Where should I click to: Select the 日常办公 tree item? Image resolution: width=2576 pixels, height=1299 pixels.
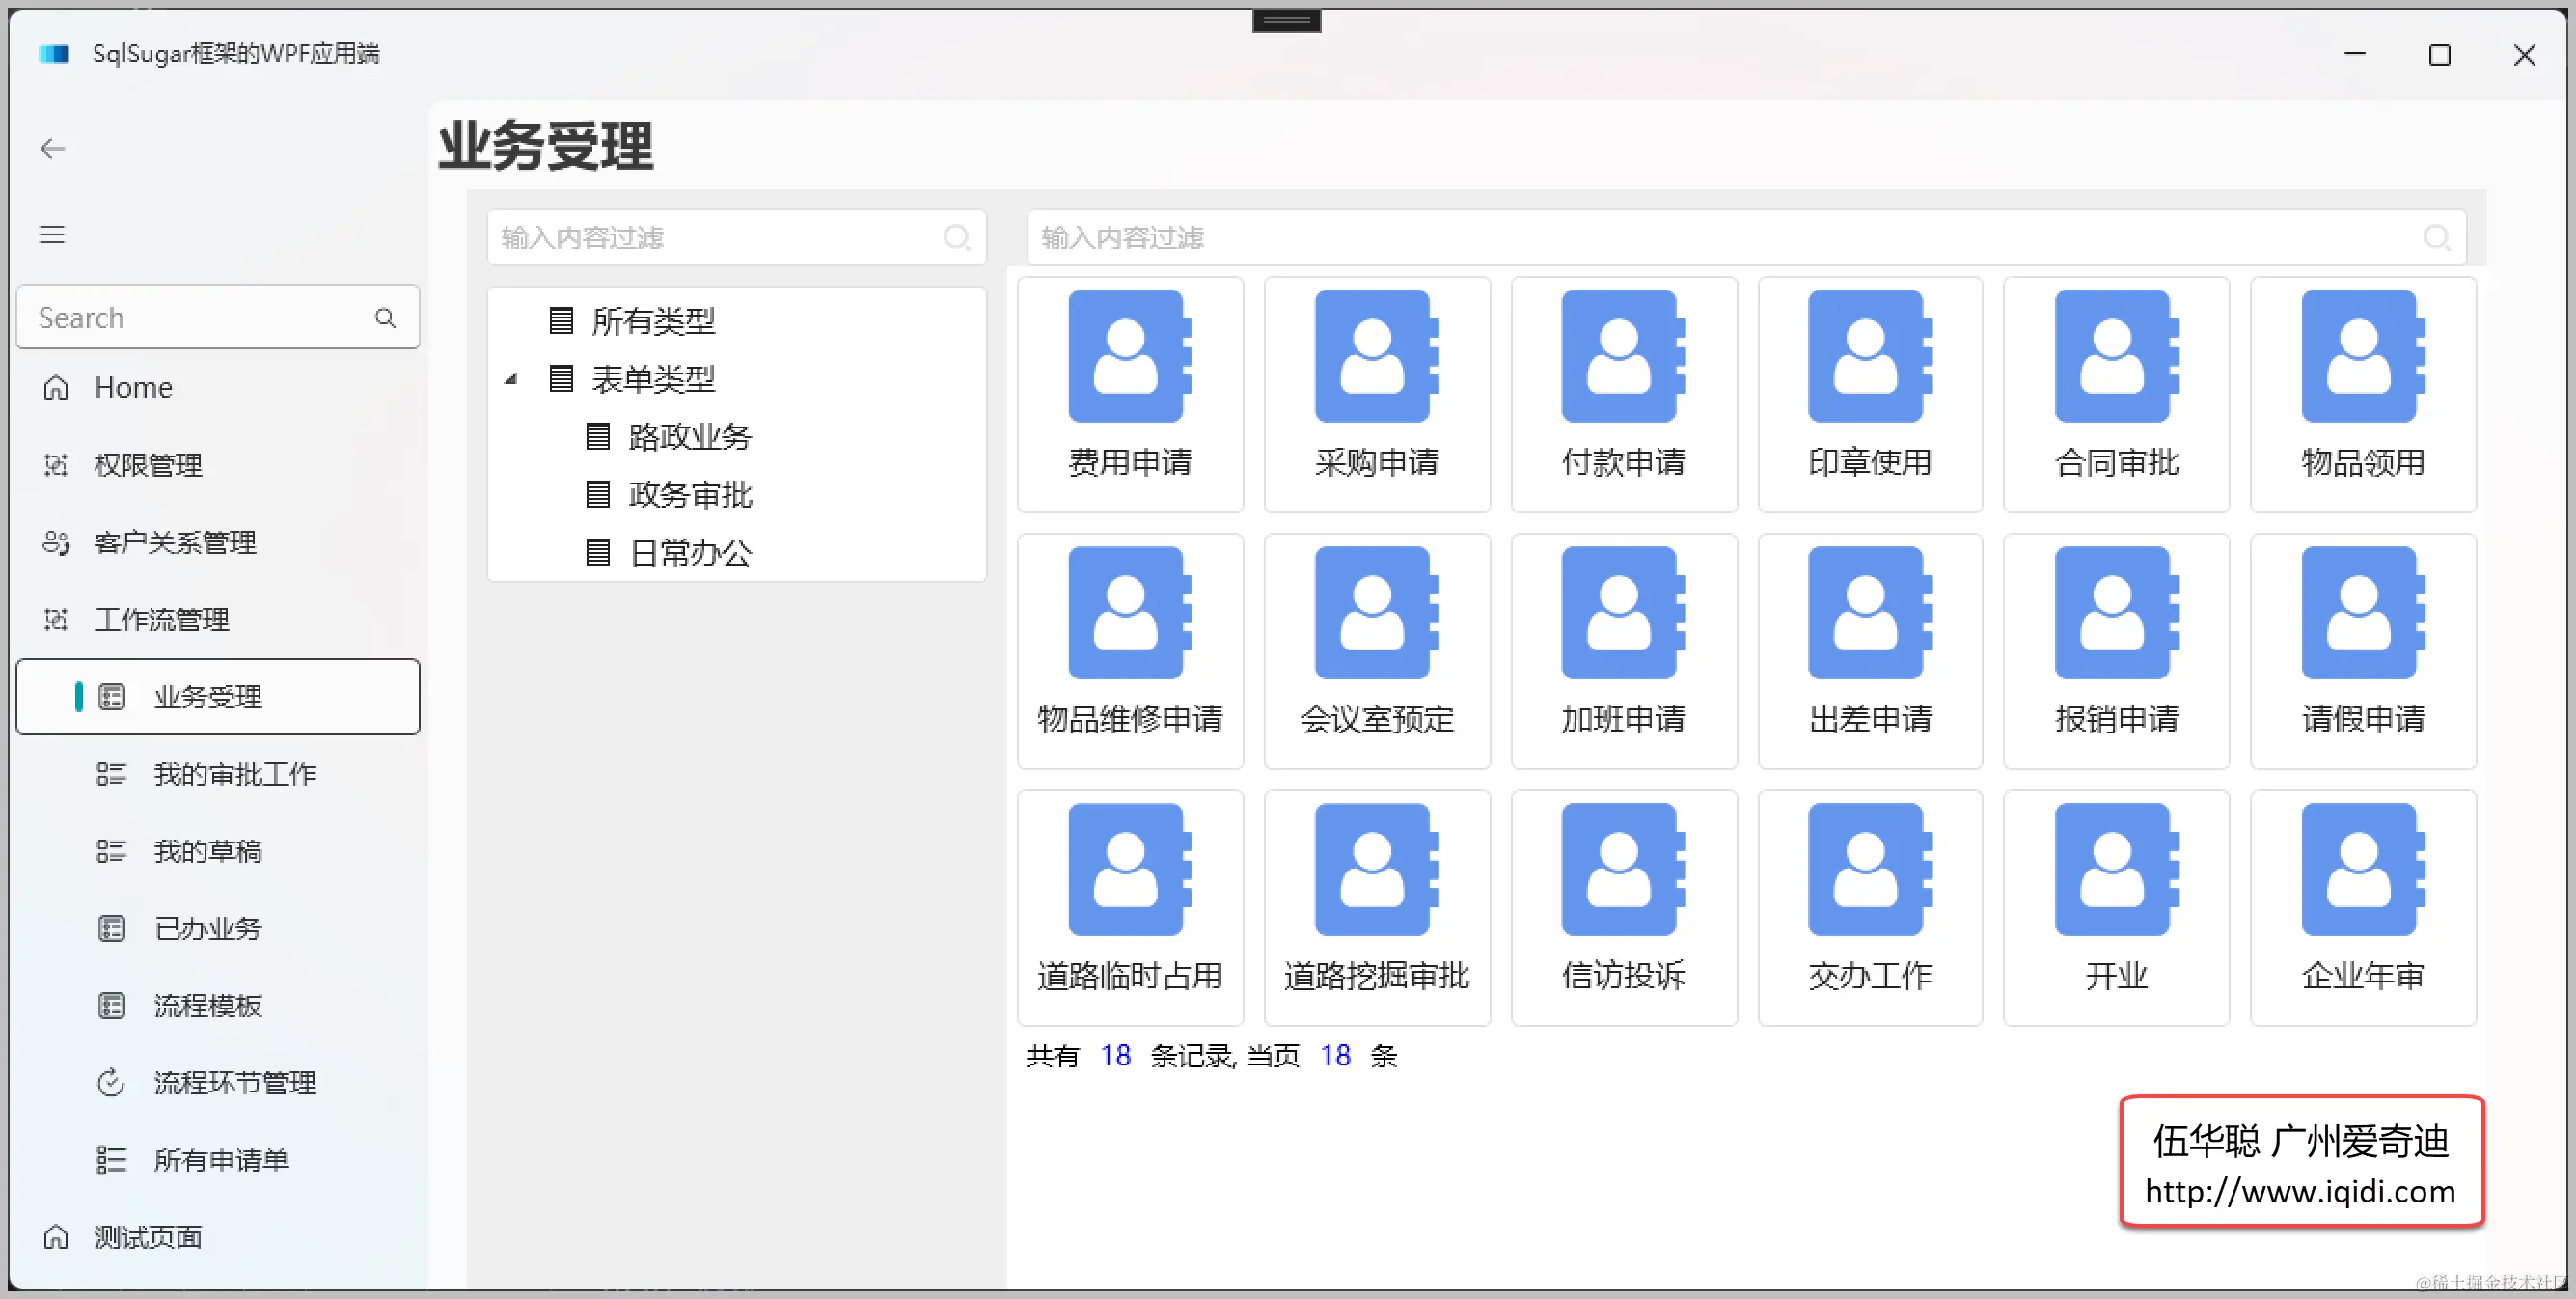point(690,553)
